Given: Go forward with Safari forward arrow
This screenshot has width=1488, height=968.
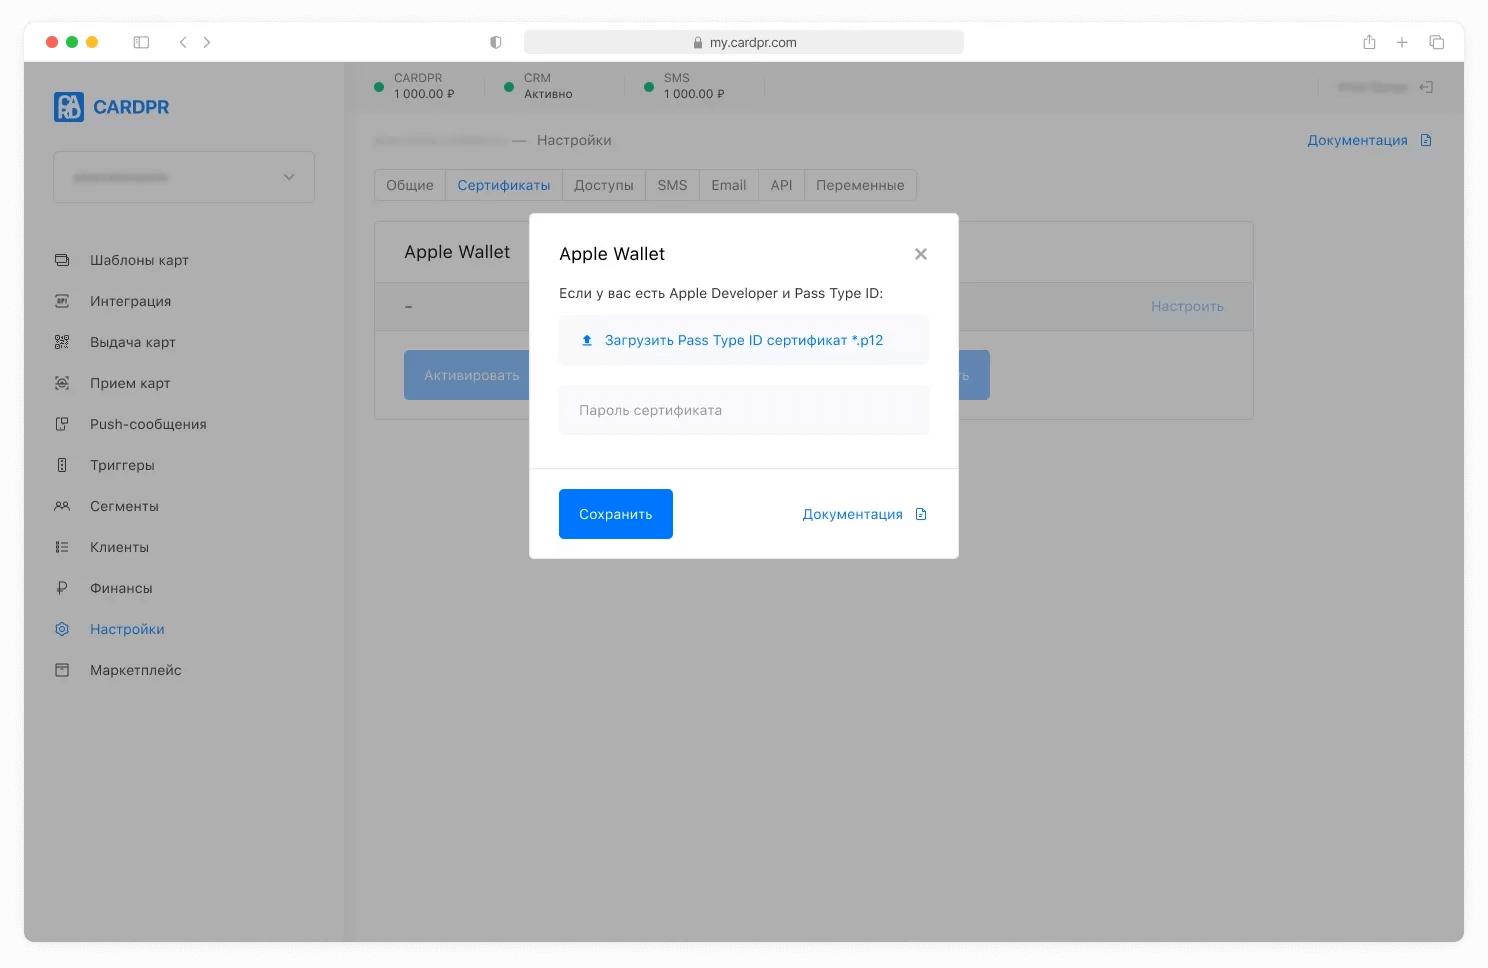Looking at the screenshot, I should 207,42.
